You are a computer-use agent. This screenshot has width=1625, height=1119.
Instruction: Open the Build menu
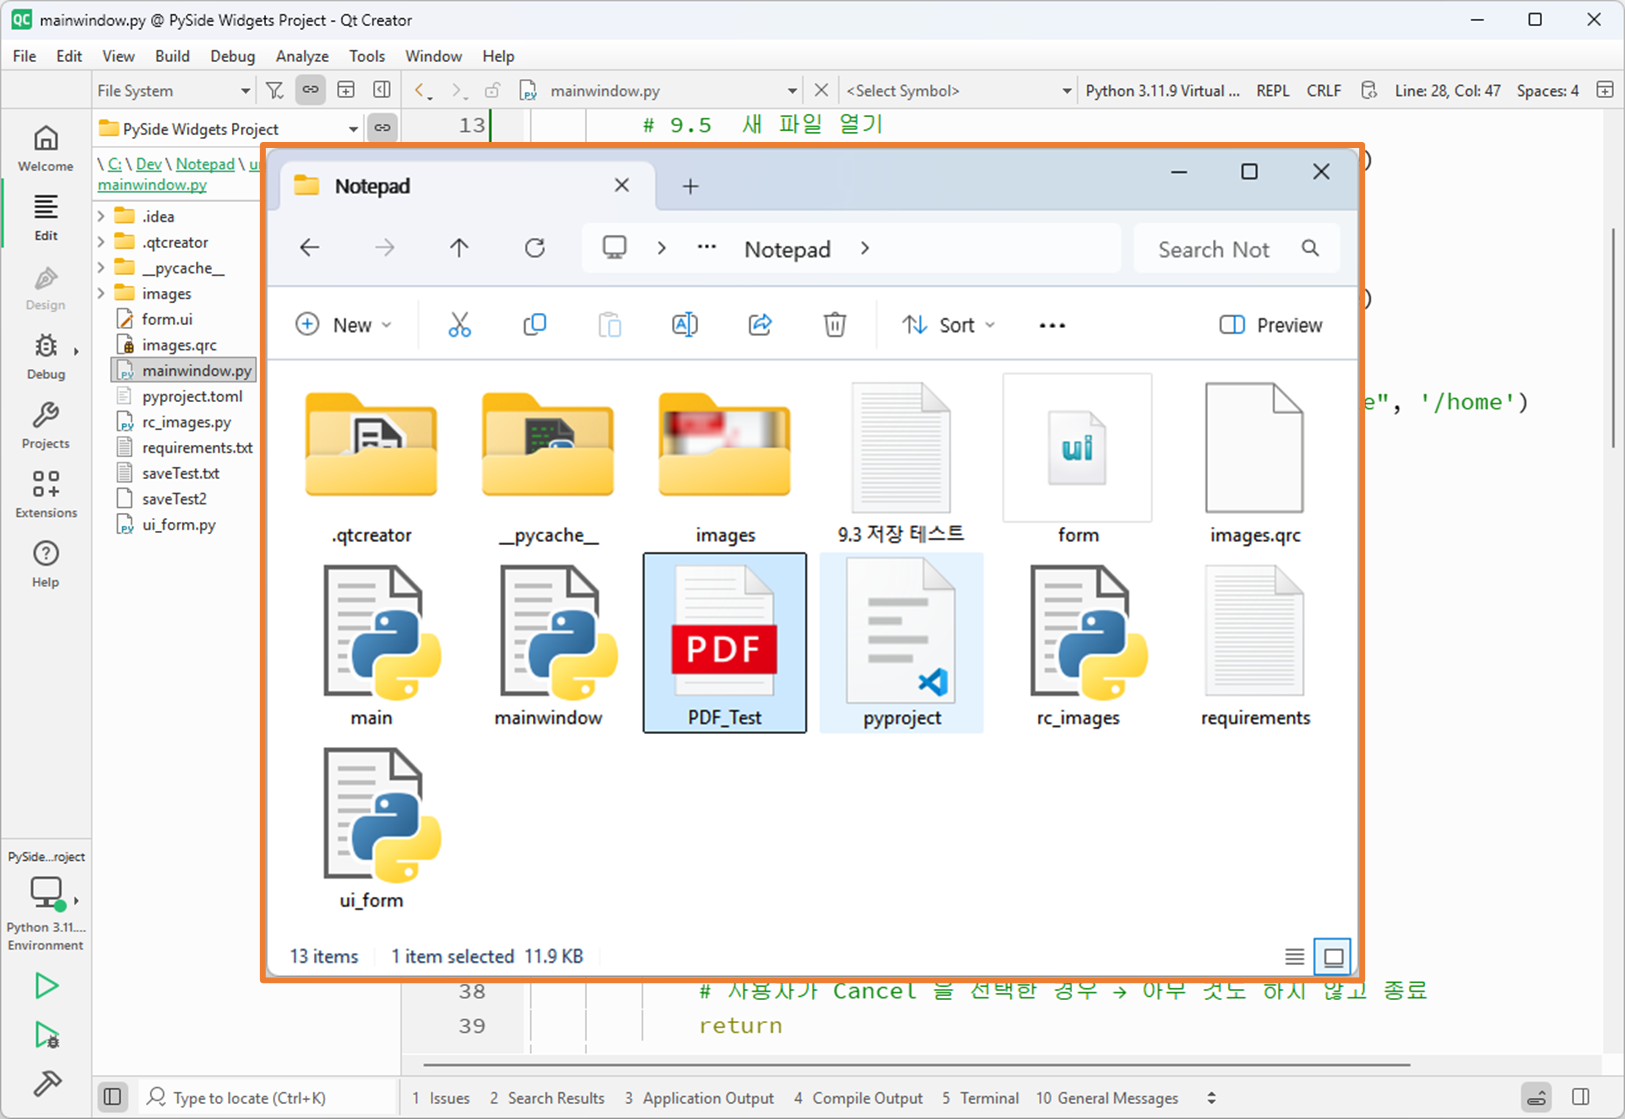point(172,56)
